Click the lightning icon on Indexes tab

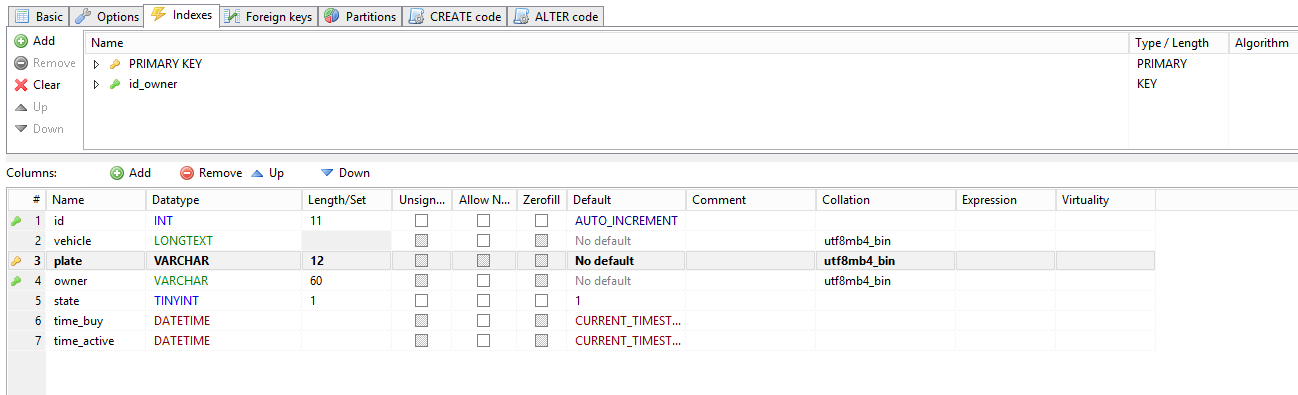tap(159, 14)
